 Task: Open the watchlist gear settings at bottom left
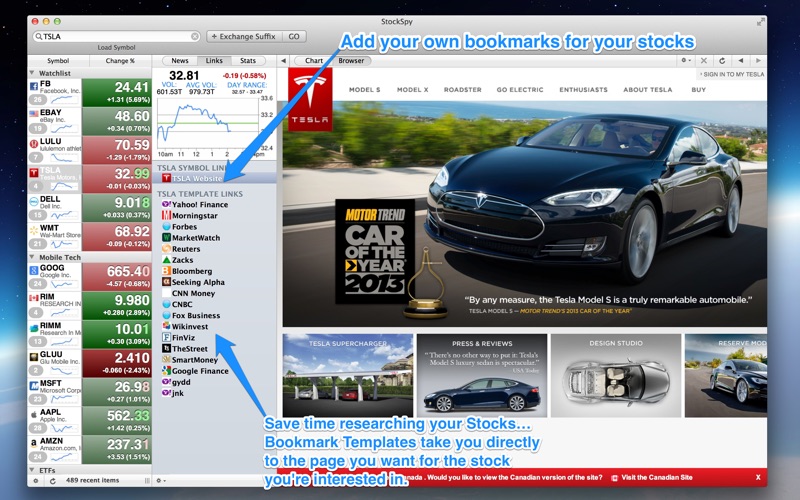36,480
